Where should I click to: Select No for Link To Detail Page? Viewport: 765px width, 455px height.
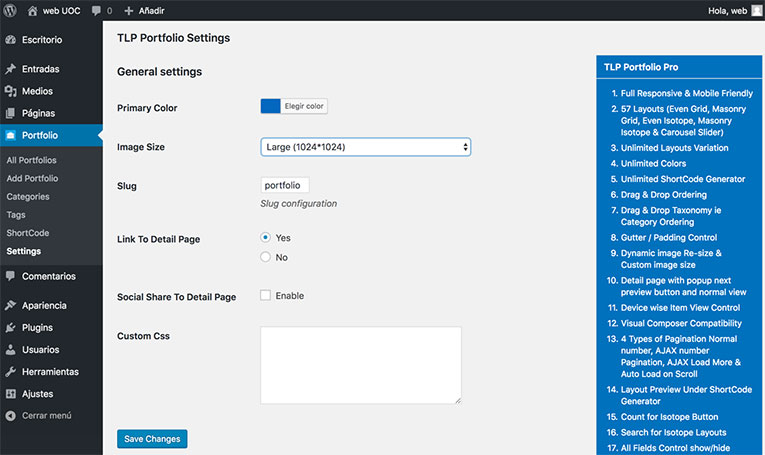(x=265, y=257)
